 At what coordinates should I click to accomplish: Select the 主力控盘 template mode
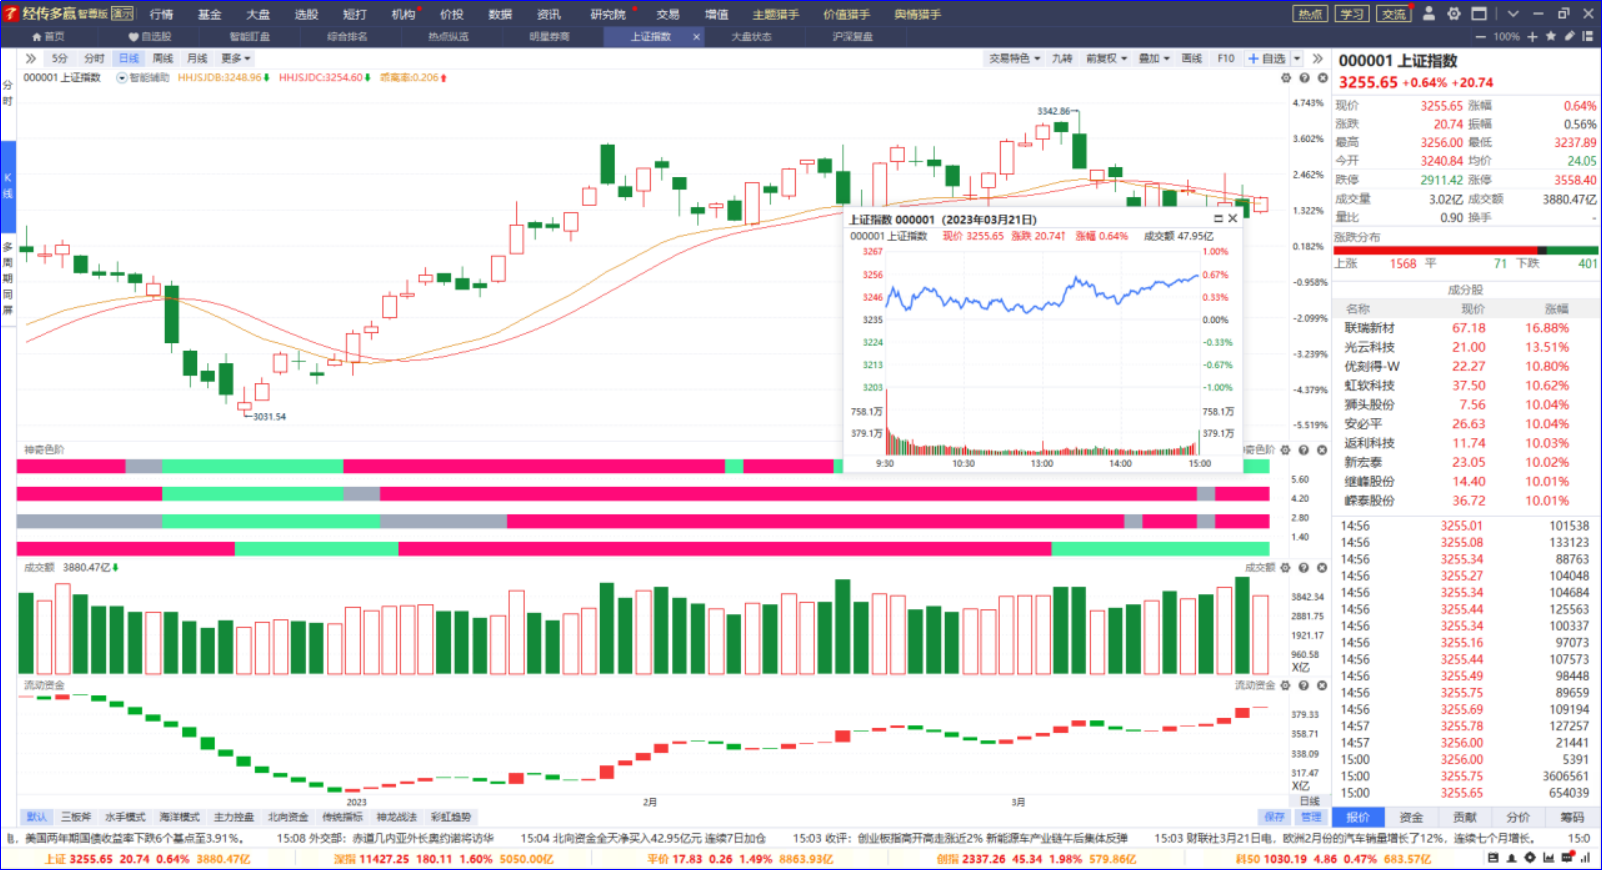(234, 817)
